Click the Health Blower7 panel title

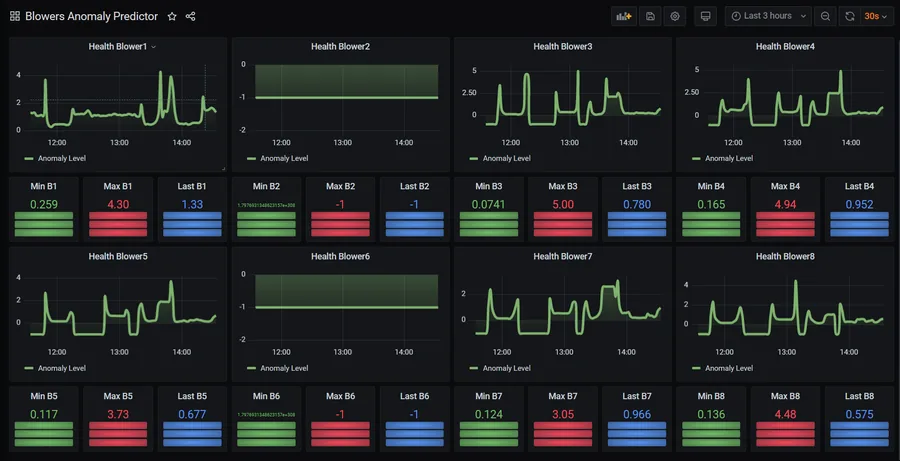(x=562, y=256)
